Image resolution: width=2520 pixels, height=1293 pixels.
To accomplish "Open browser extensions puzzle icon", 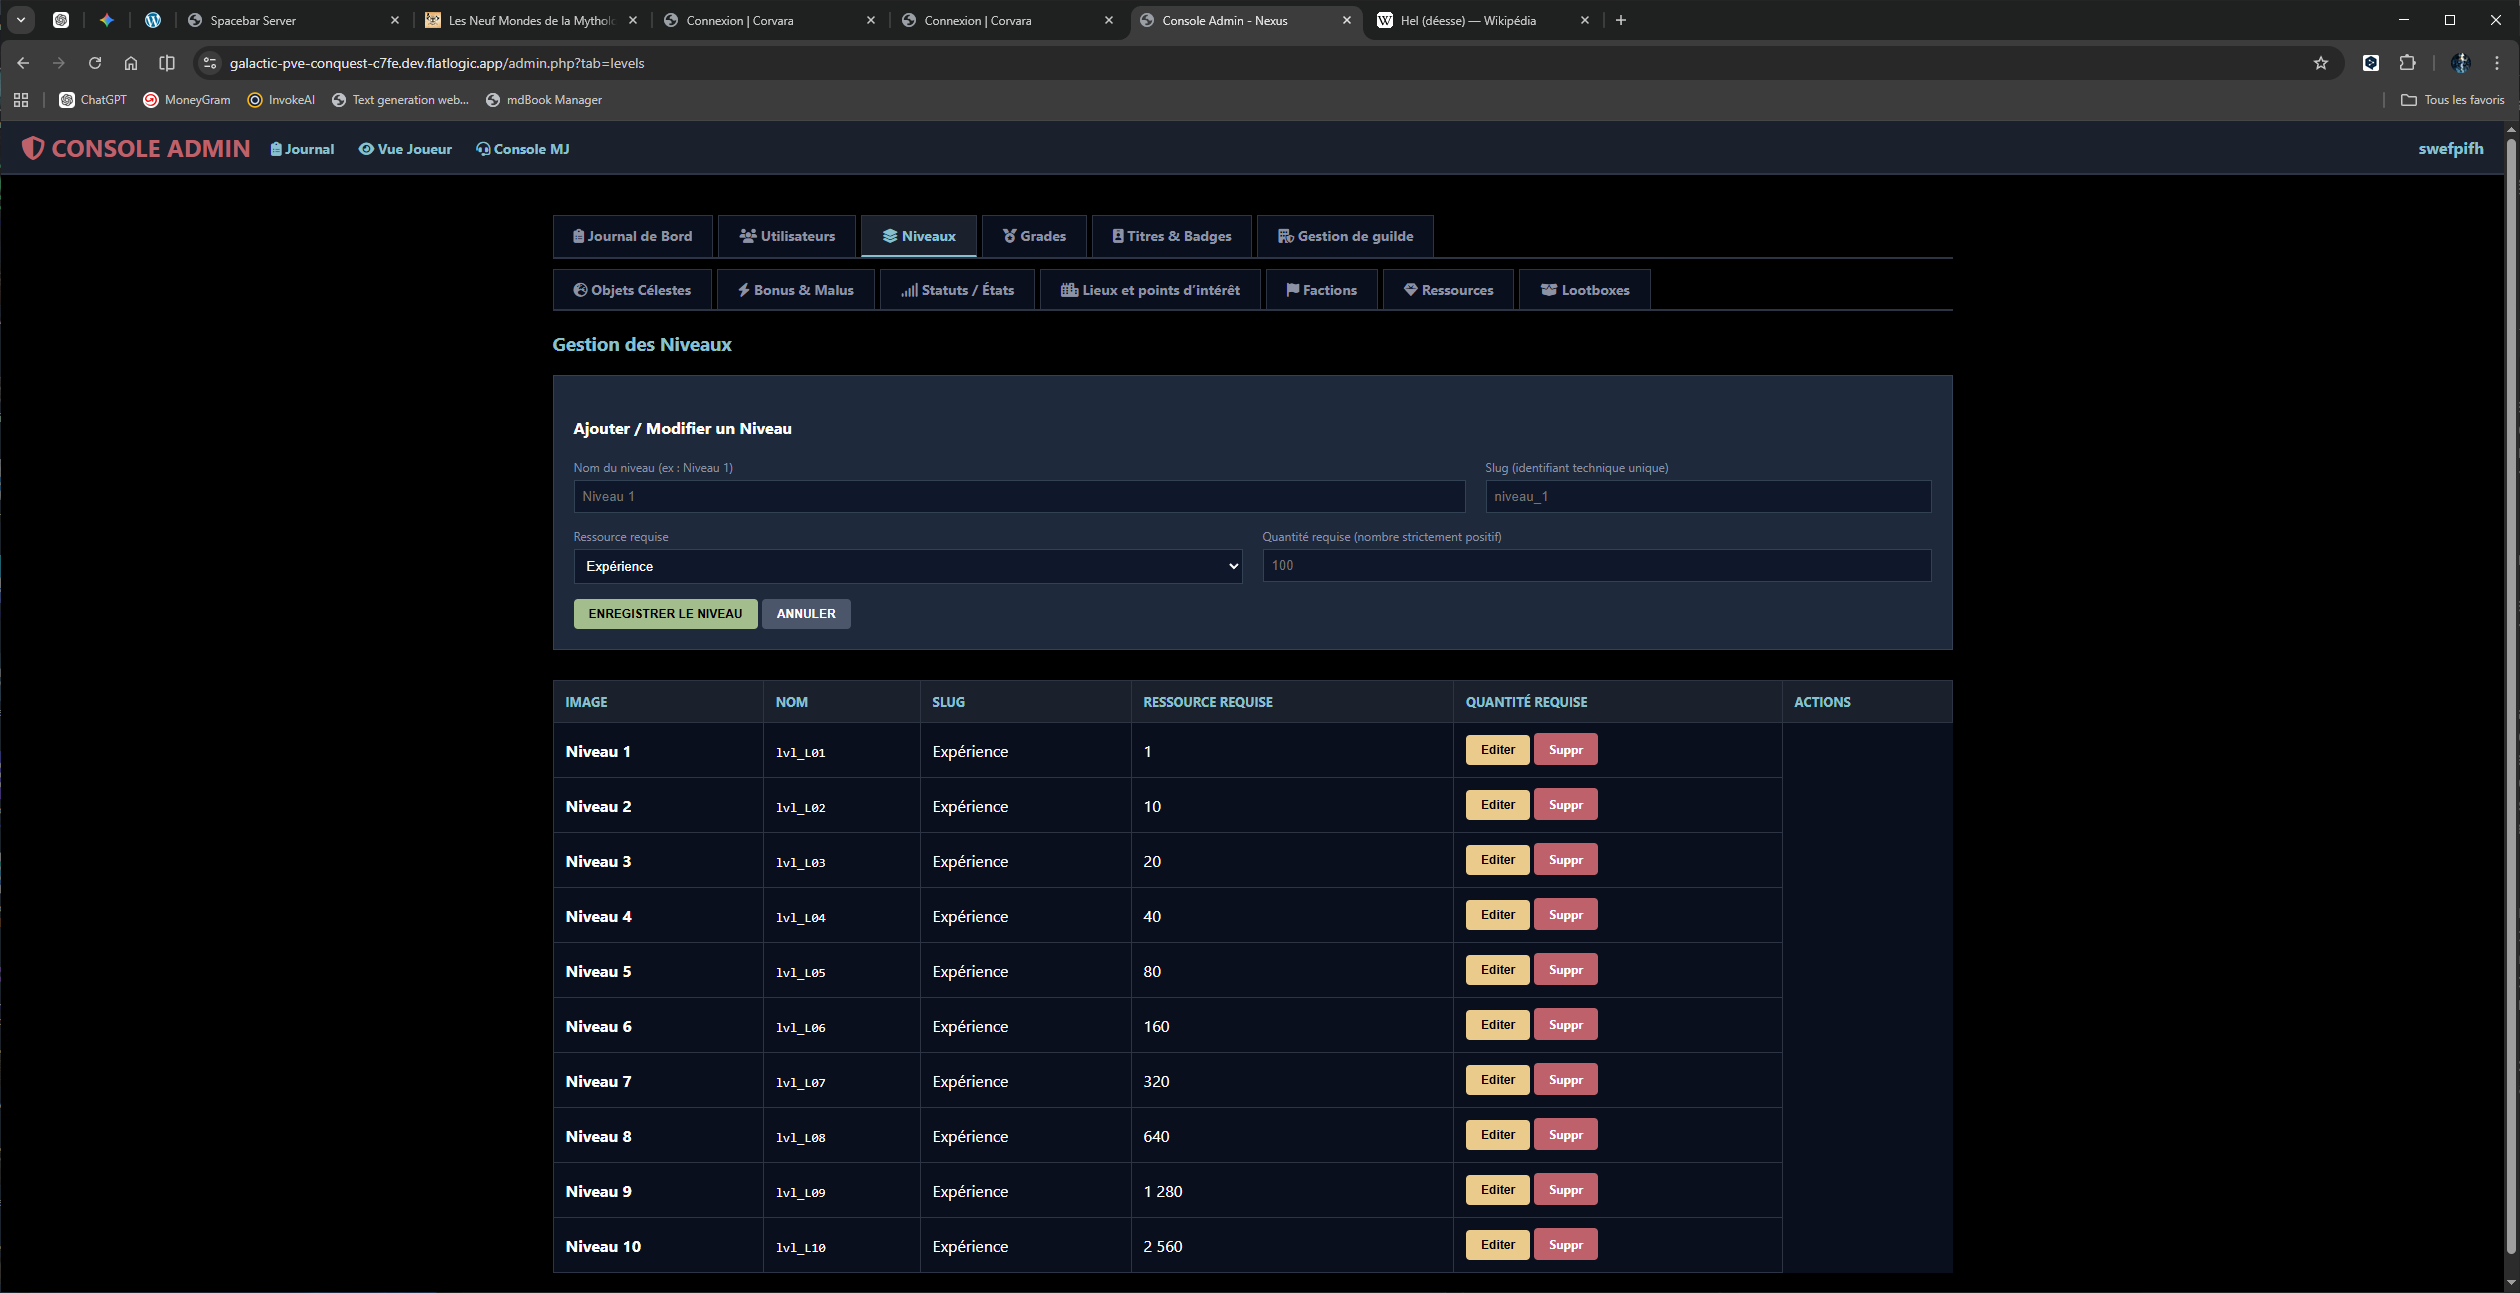I will [x=2407, y=63].
